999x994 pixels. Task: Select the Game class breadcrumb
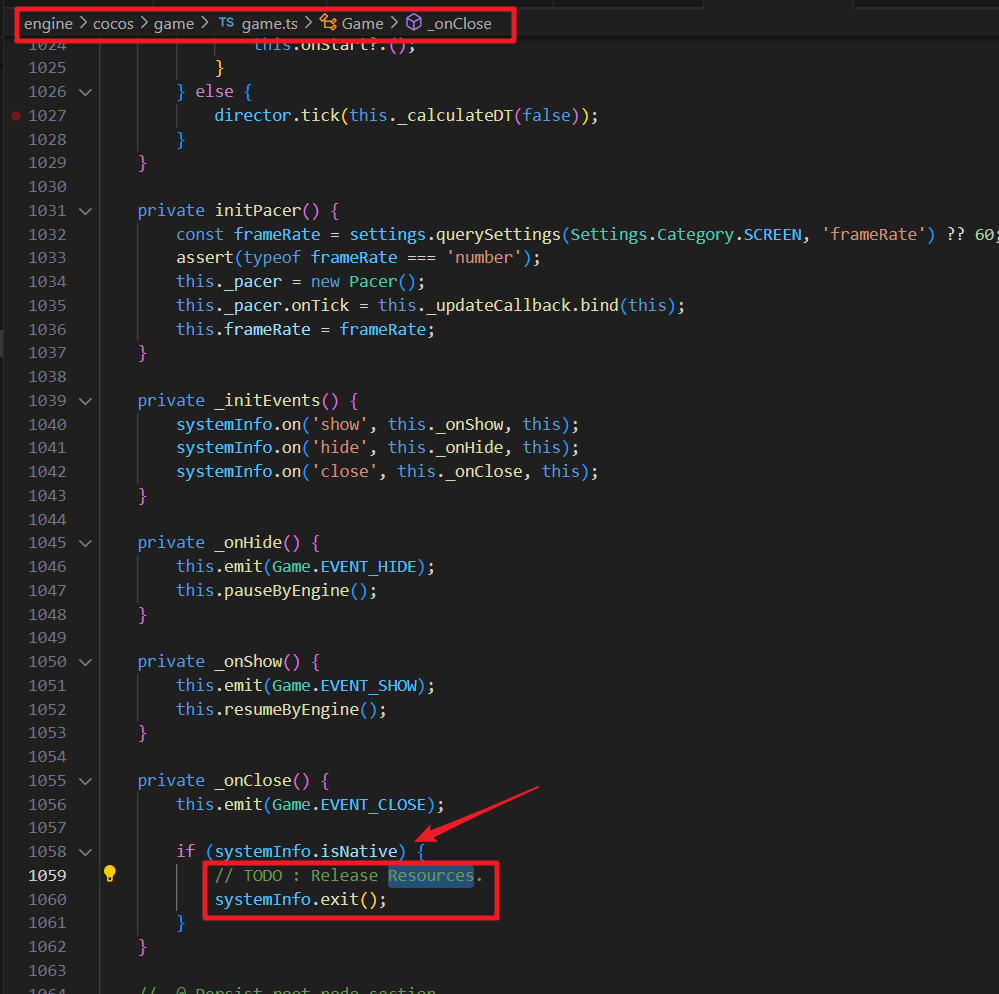(362, 24)
